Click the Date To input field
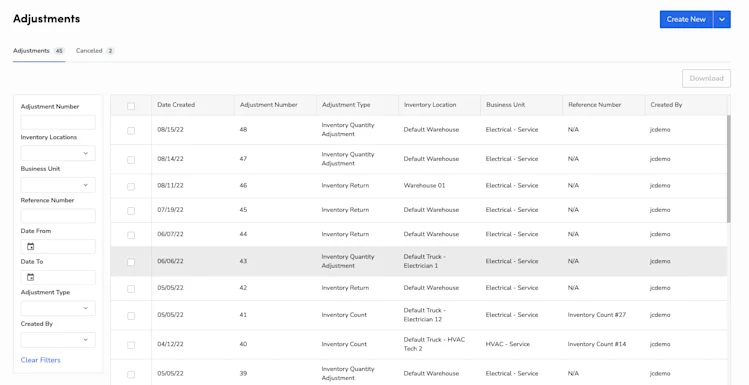This screenshot has height=385, width=749. 58,277
